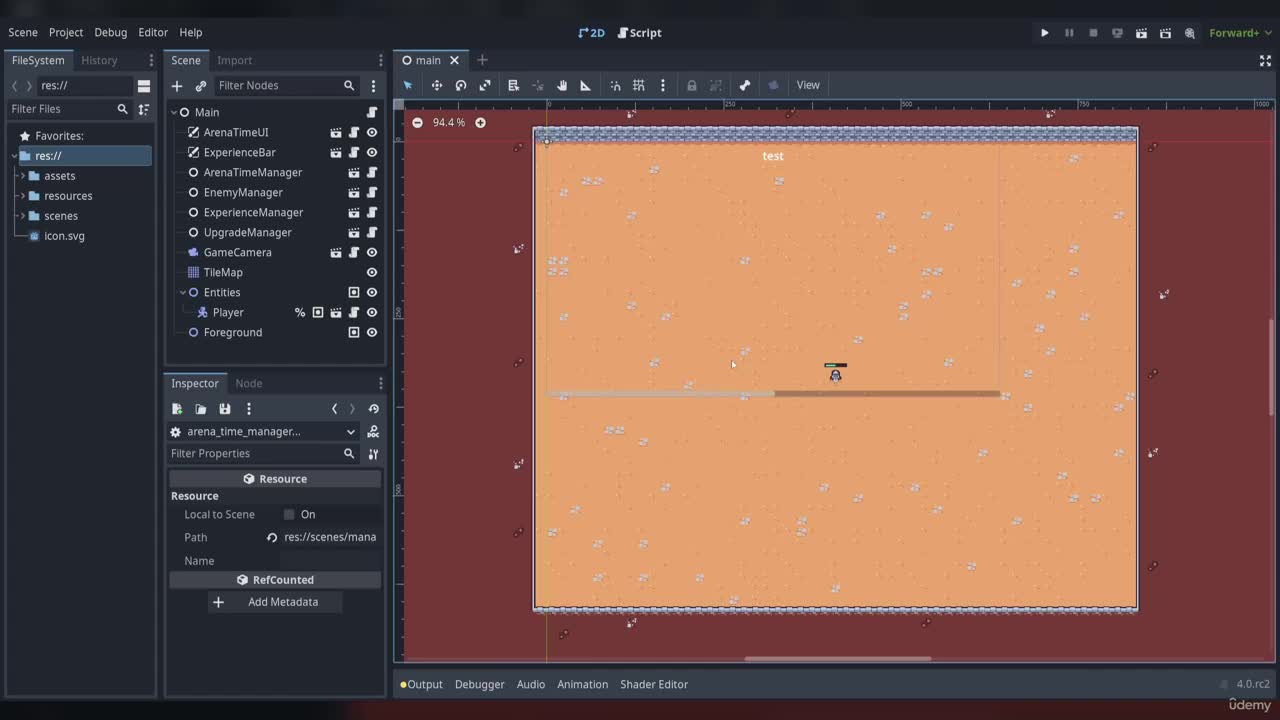Screen dimensions: 1280x720
Task: Create new resource in Inspector
Action: [x=177, y=409]
